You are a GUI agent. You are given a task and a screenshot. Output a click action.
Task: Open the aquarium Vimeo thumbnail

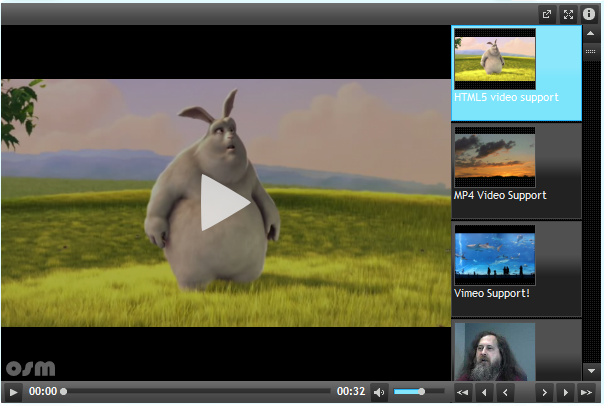[495, 255]
